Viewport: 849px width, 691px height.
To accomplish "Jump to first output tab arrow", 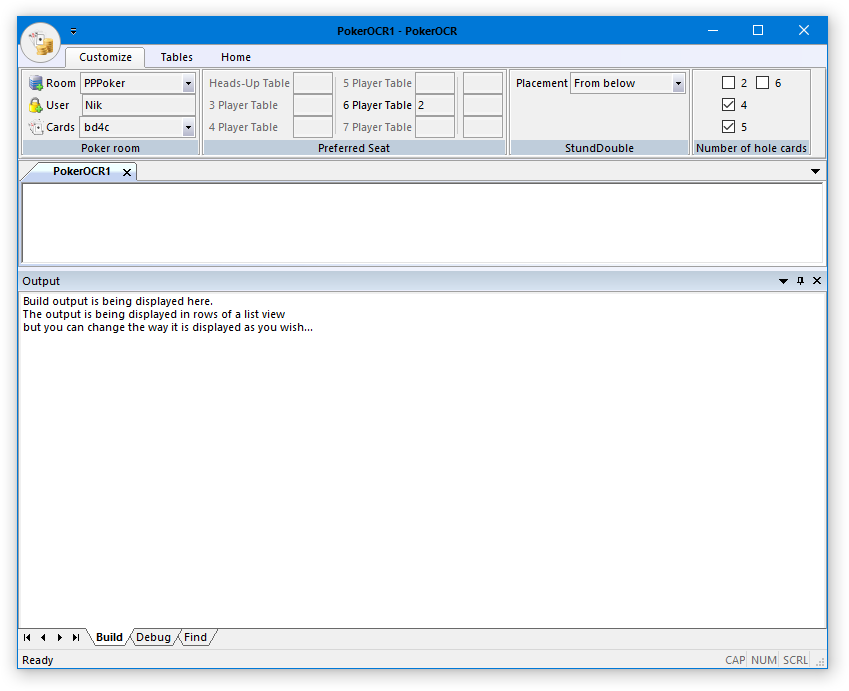I will pyautogui.click(x=27, y=637).
